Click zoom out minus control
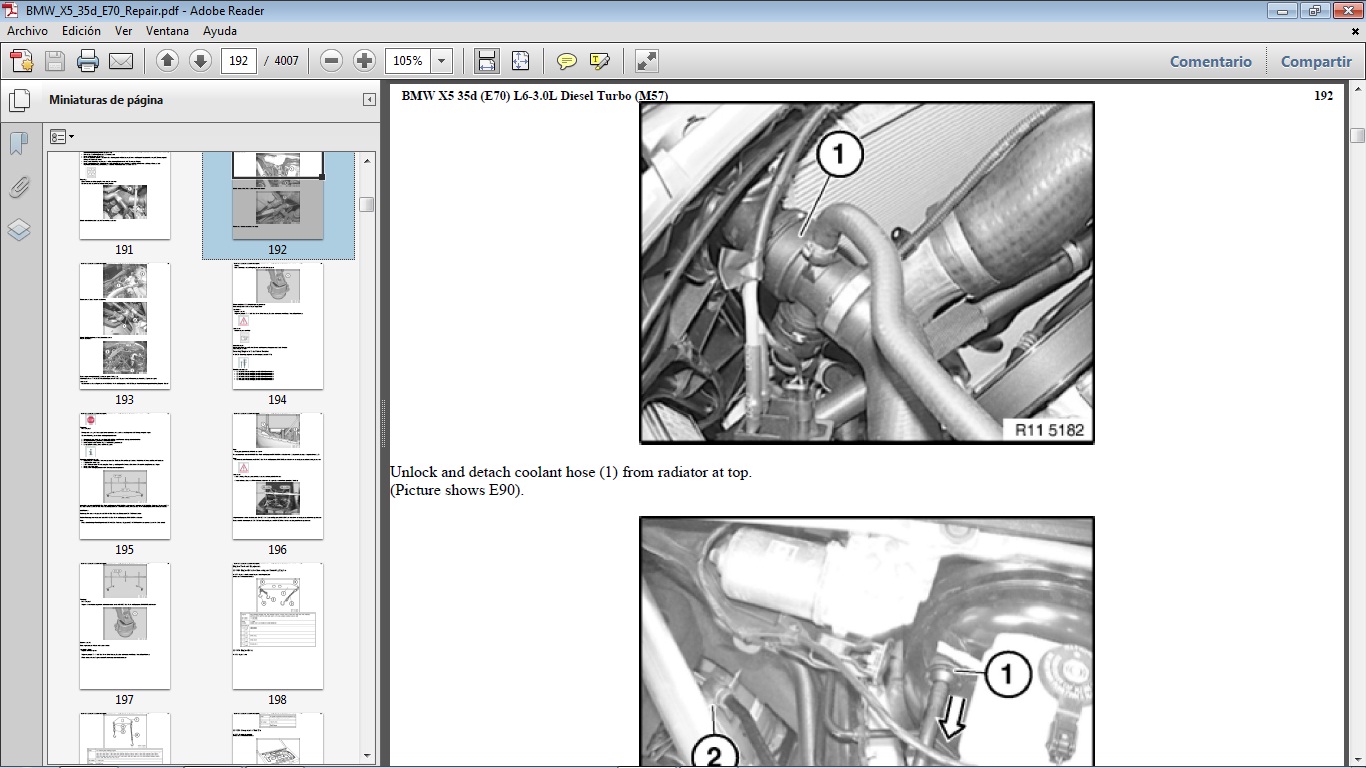This screenshot has width=1366, height=768. click(x=330, y=60)
